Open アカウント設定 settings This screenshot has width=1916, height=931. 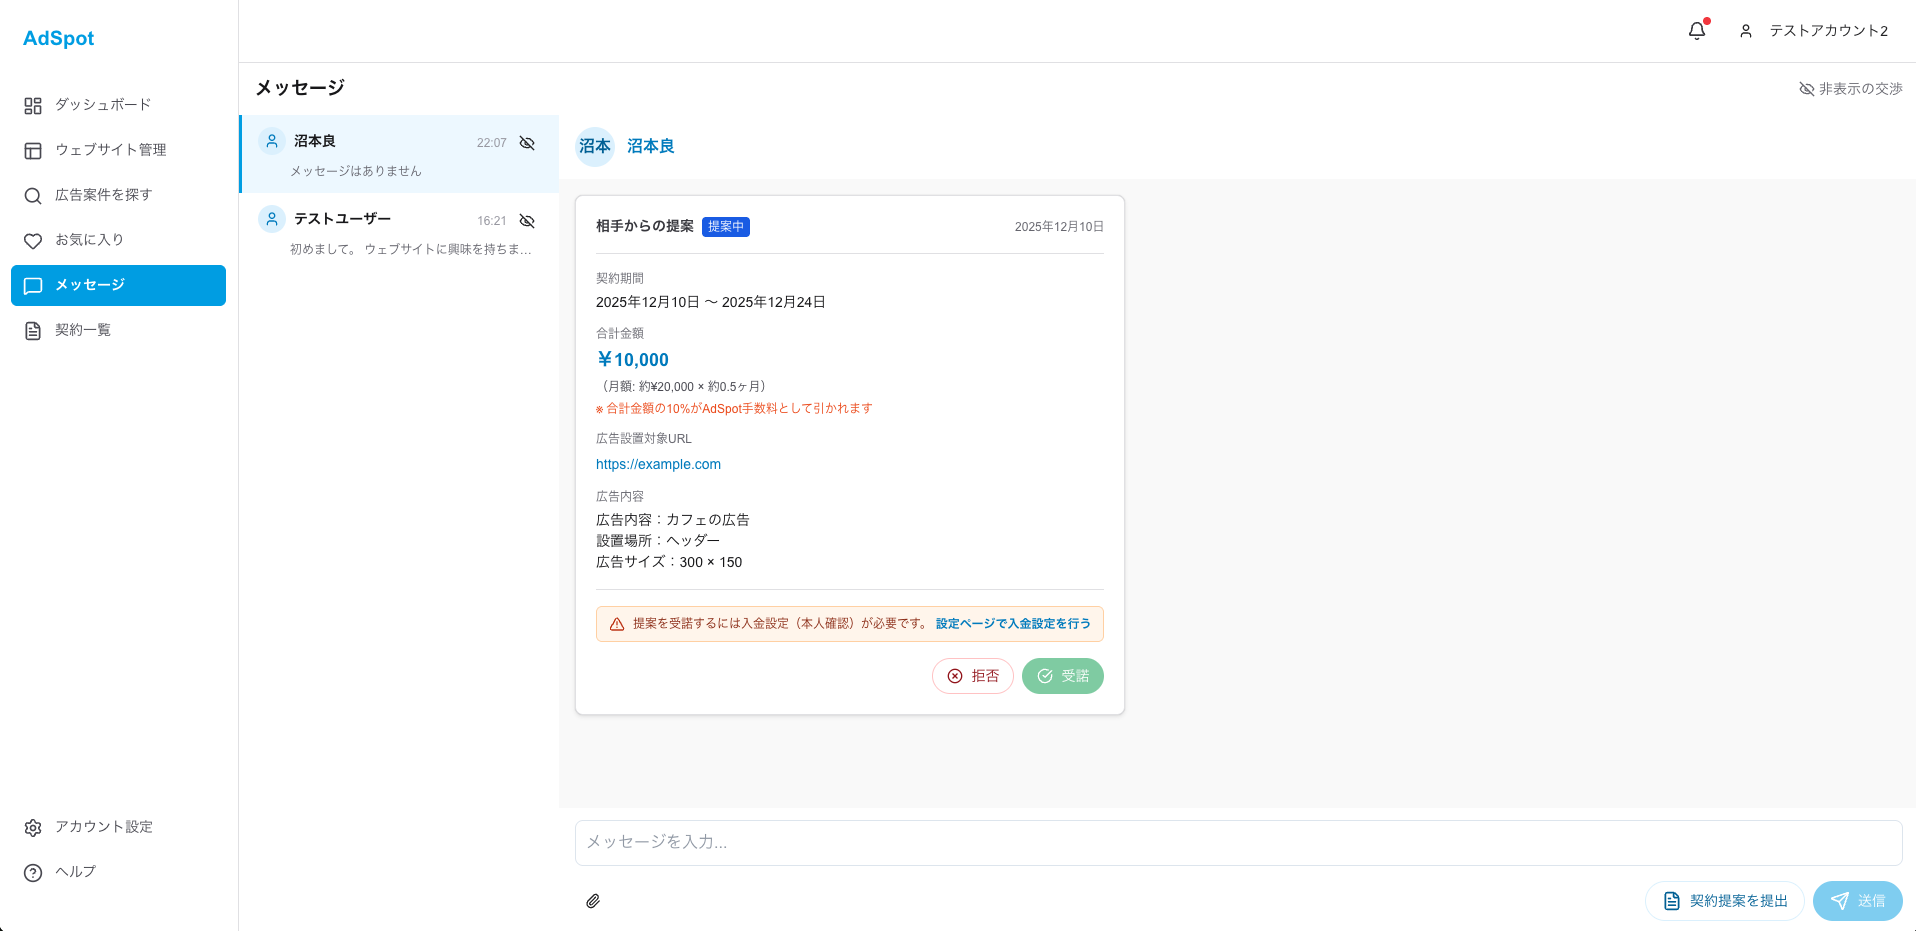[103, 827]
